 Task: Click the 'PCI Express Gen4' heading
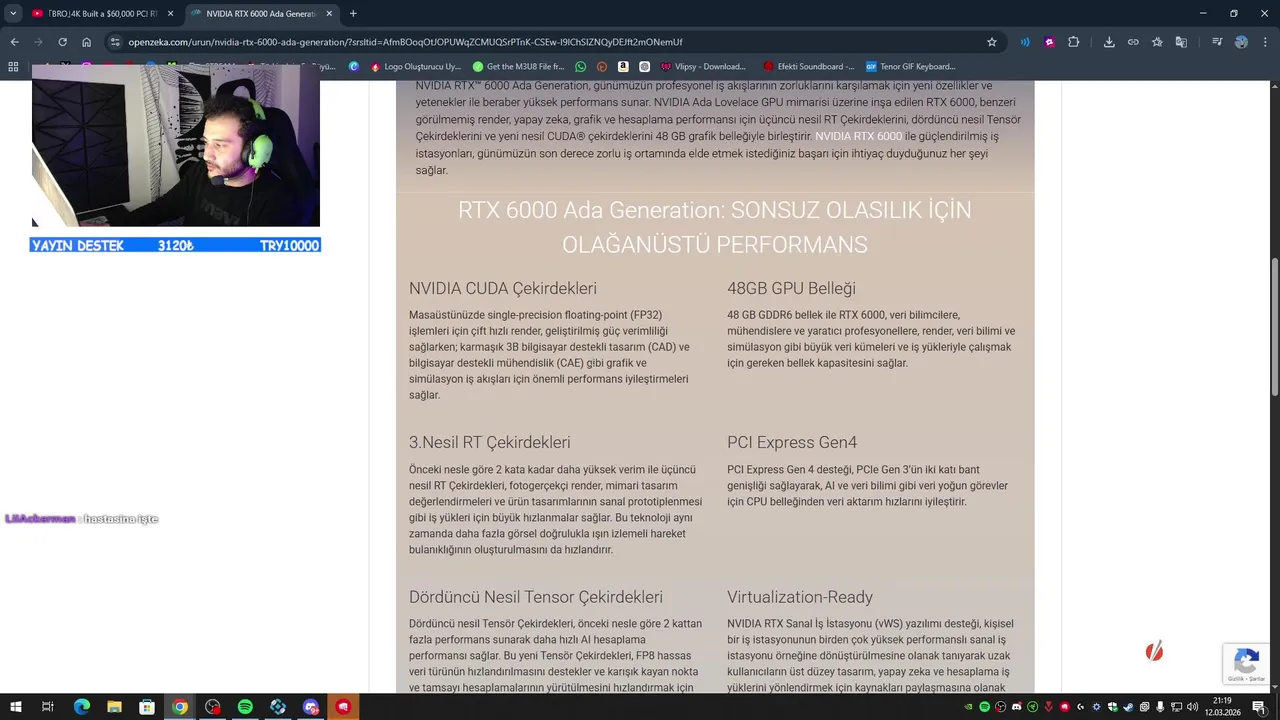(x=791, y=442)
